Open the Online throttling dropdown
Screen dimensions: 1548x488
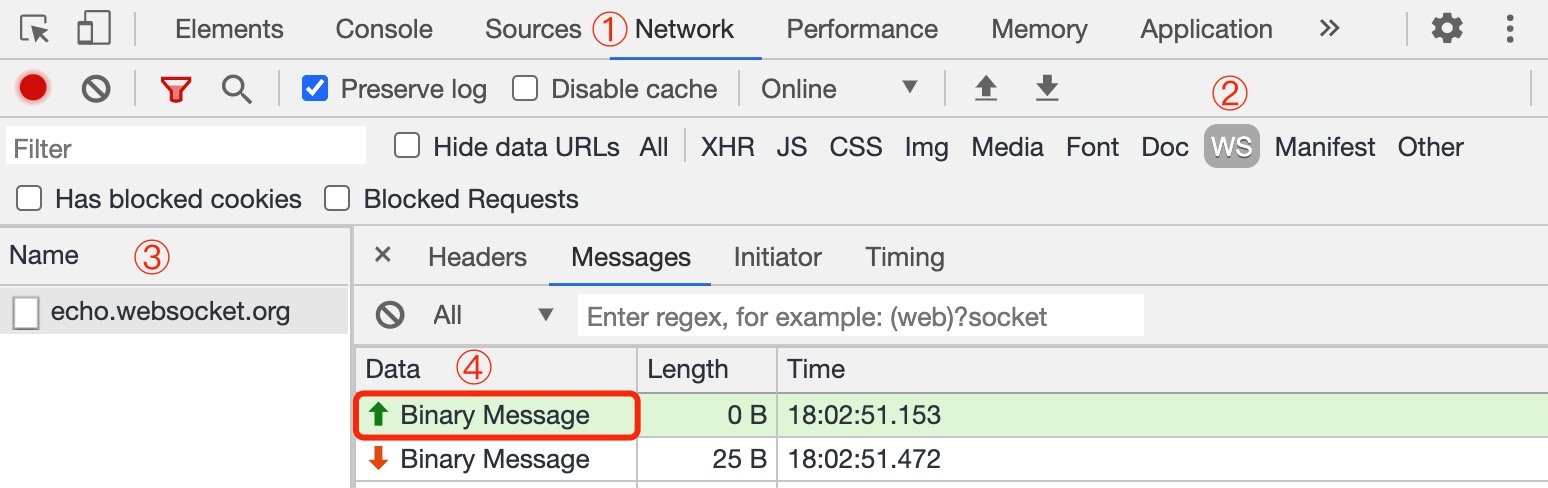839,89
